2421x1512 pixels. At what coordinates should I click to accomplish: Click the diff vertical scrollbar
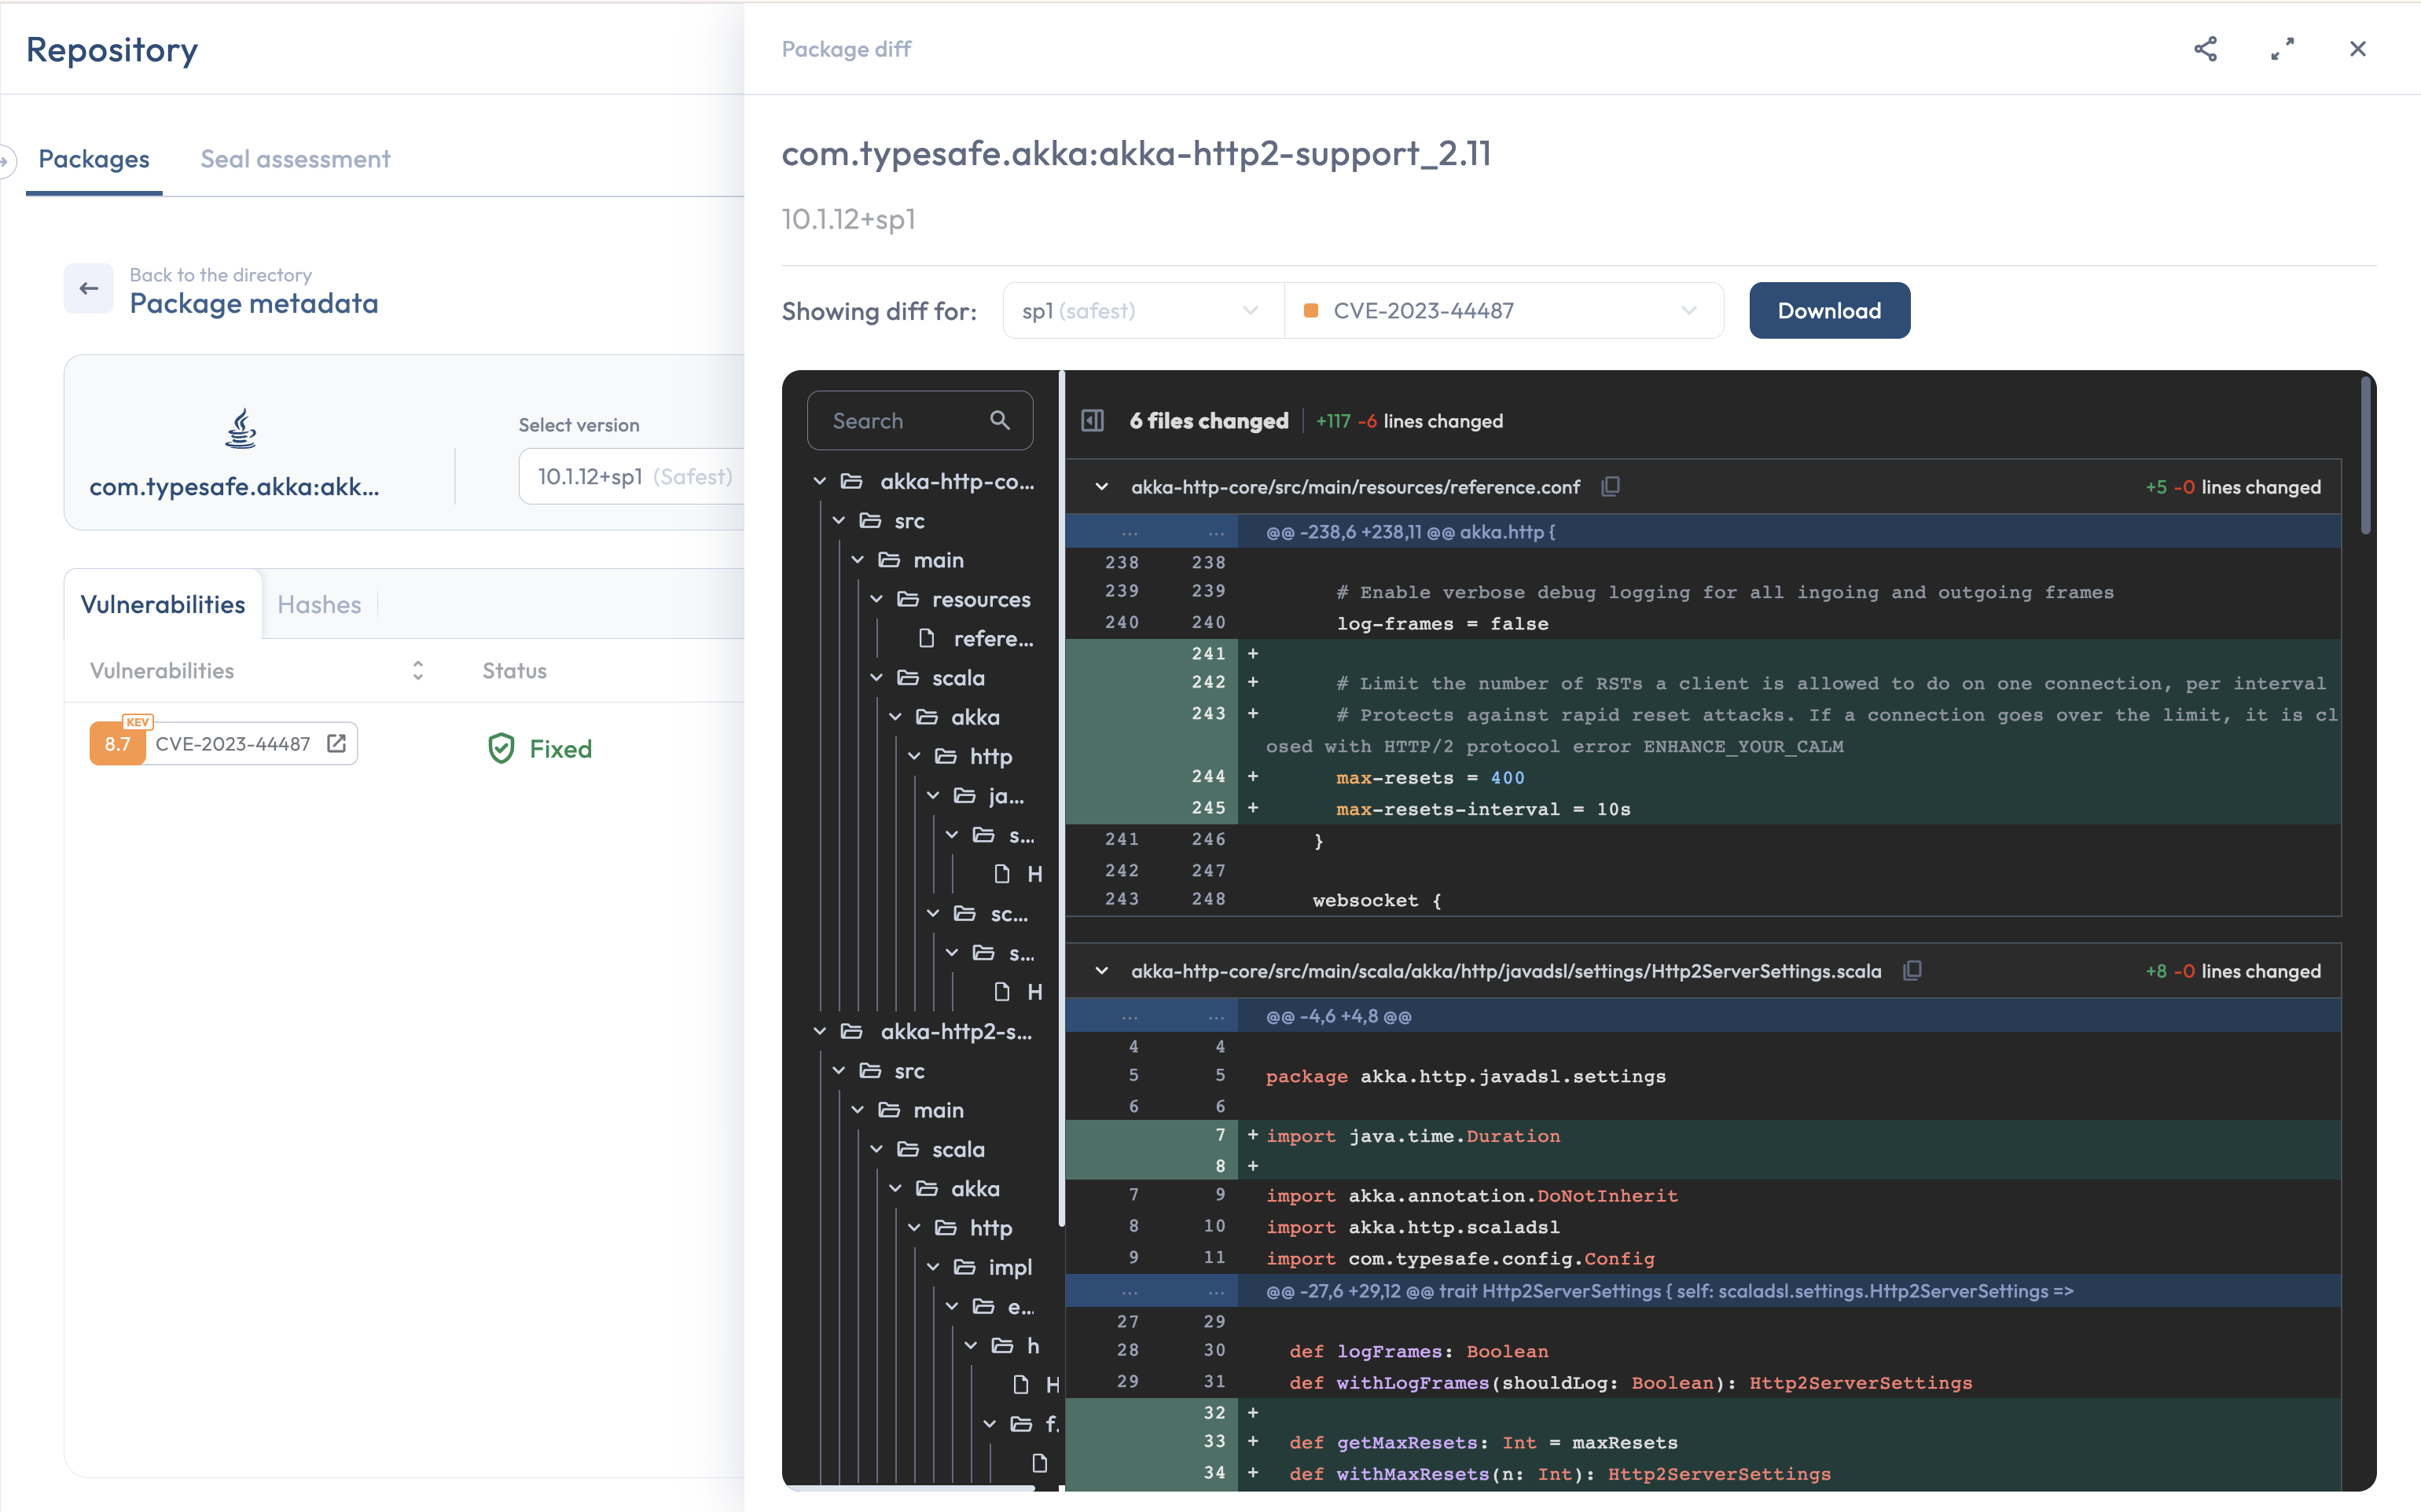coord(2366,455)
